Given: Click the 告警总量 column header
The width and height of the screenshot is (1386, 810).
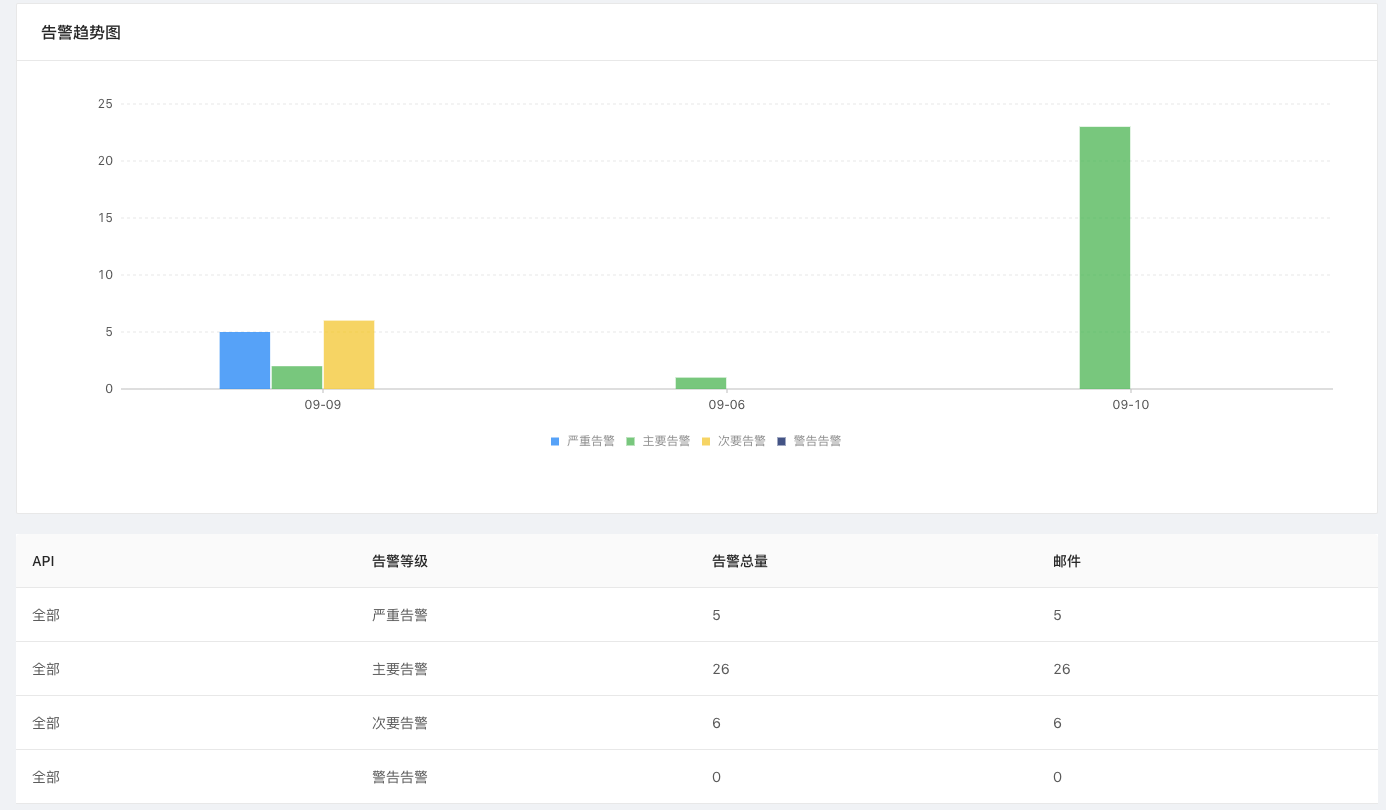Looking at the screenshot, I should [x=740, y=561].
